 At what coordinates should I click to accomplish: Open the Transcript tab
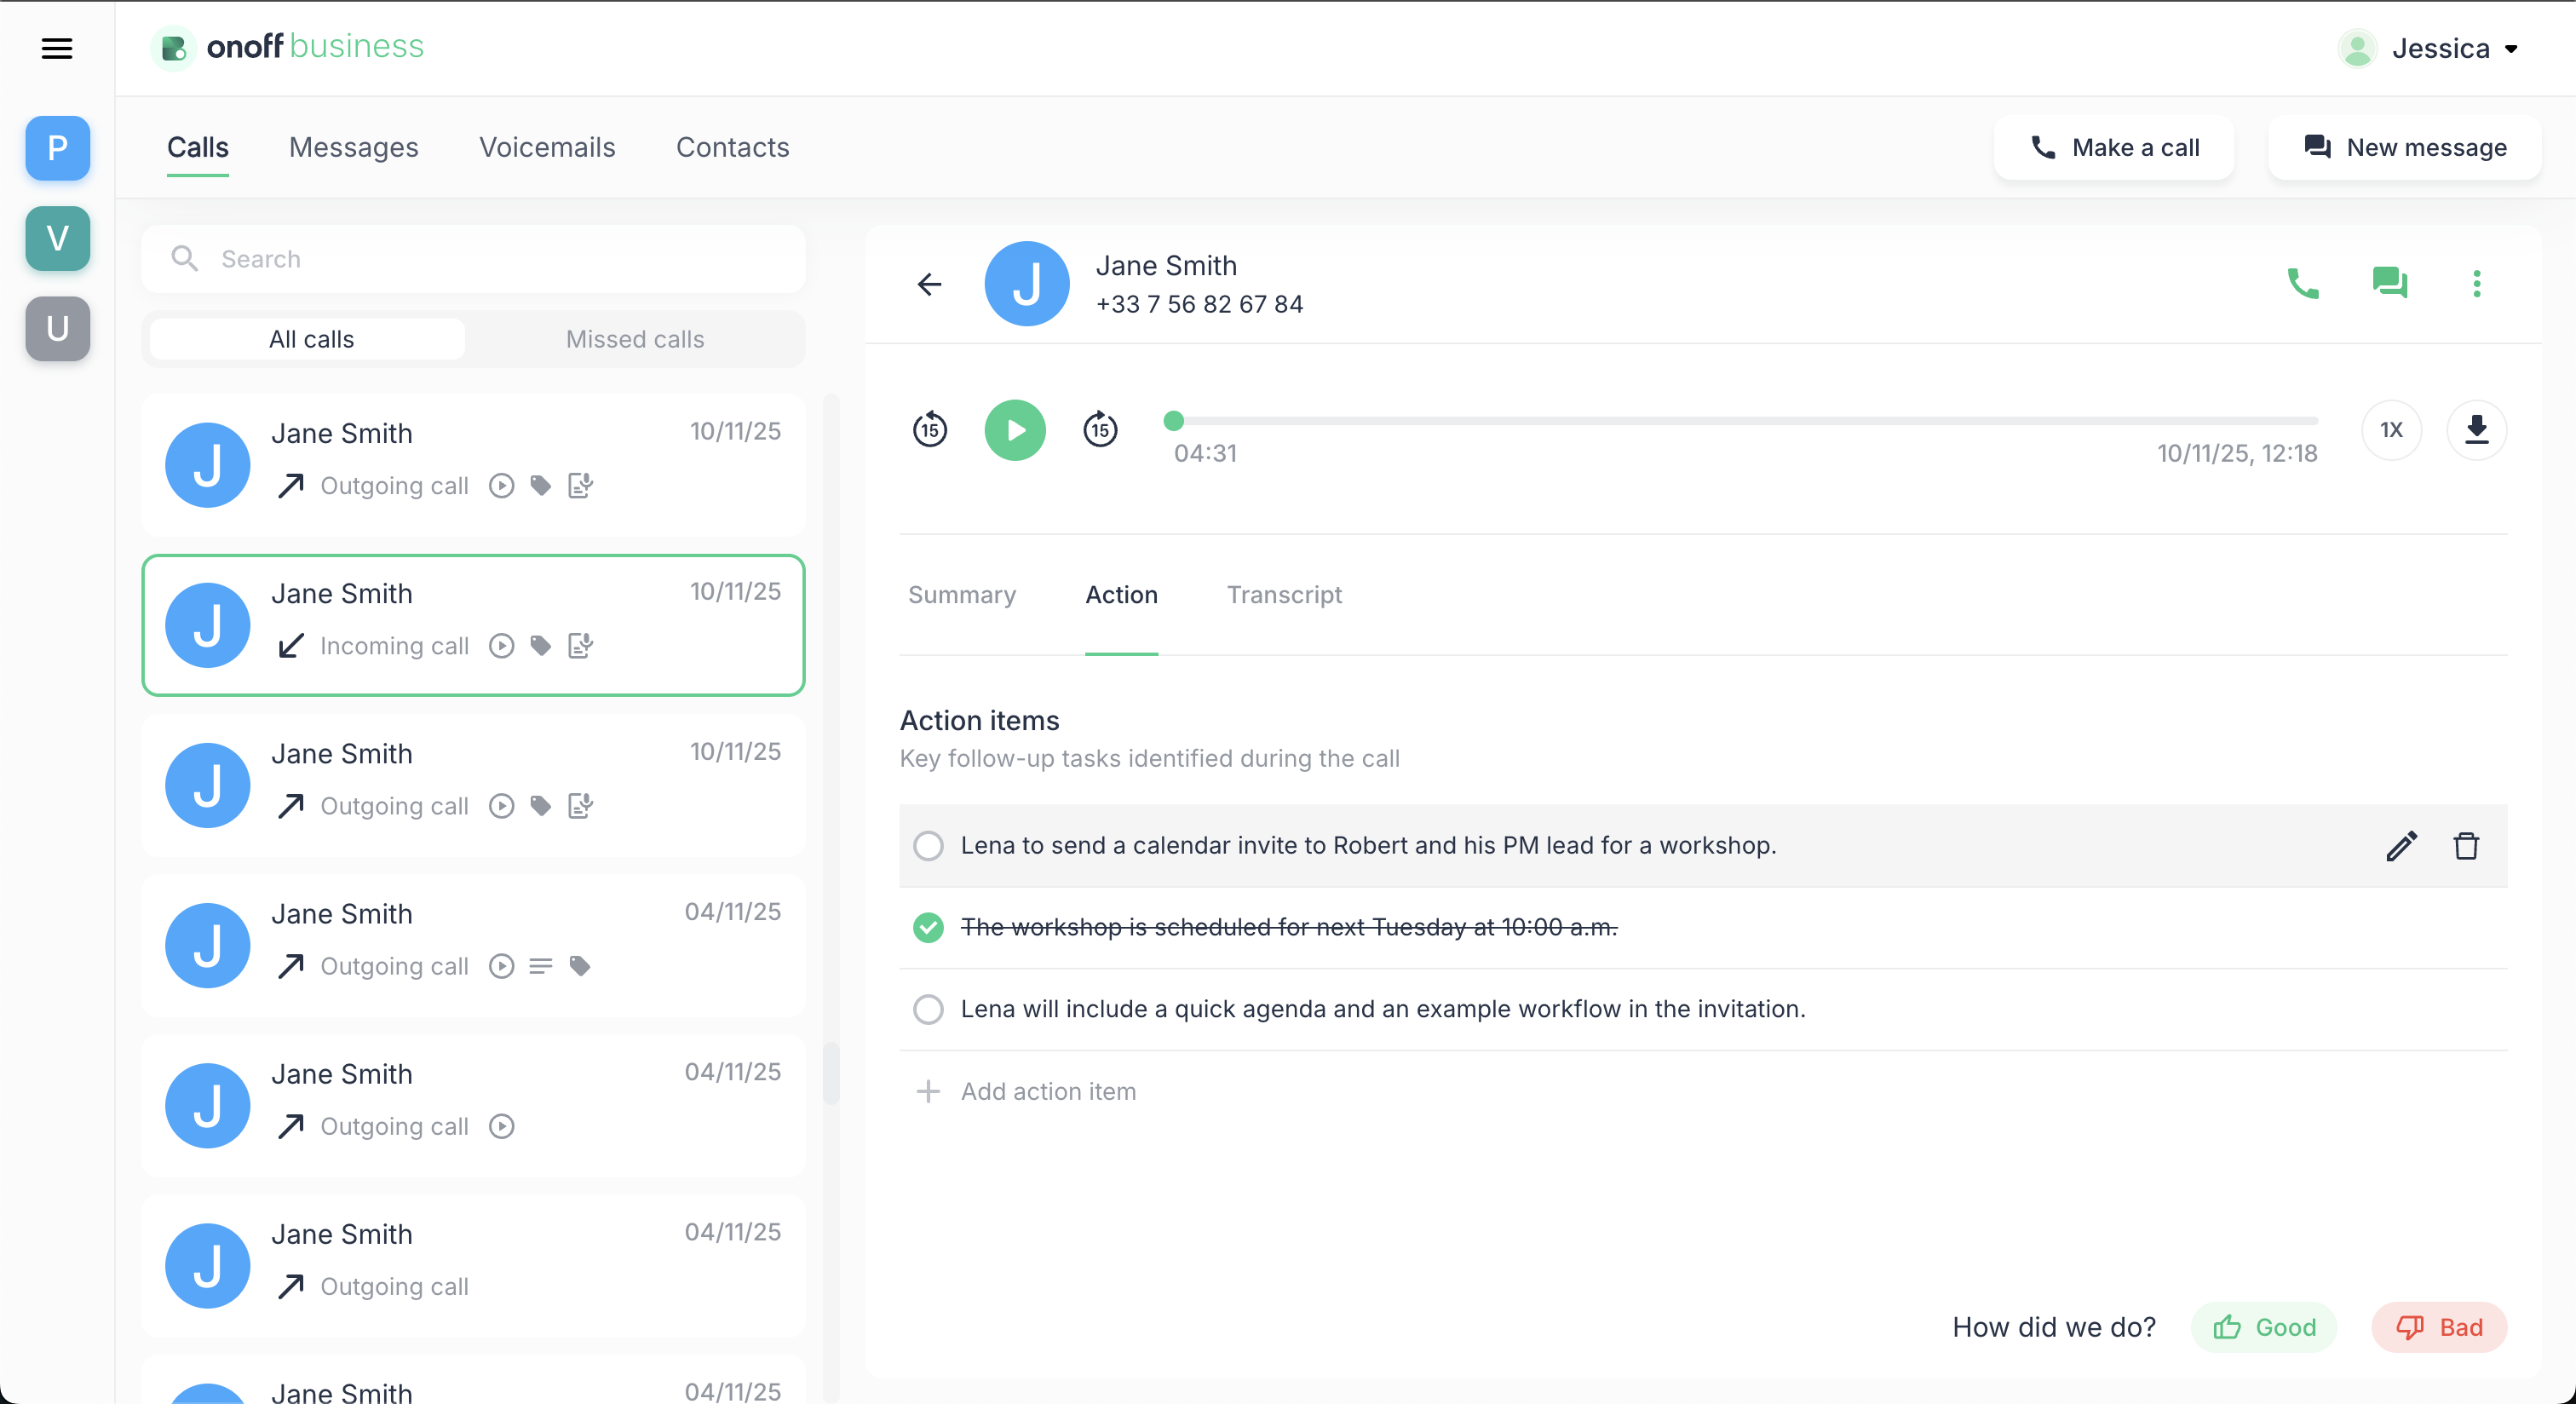click(x=1284, y=595)
